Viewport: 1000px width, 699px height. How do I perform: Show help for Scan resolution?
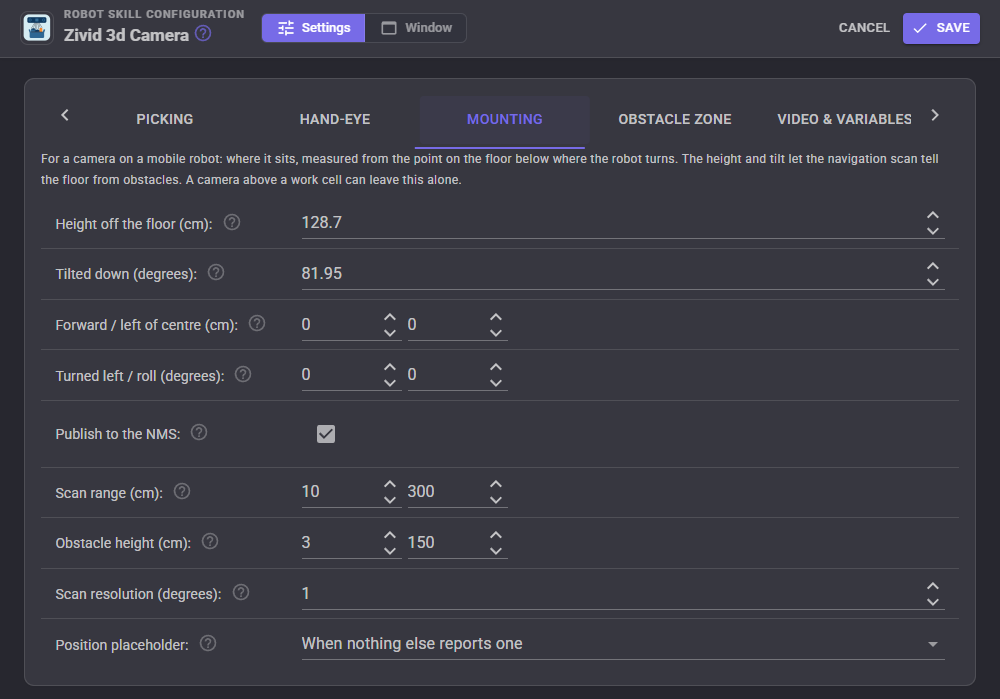[x=241, y=592]
